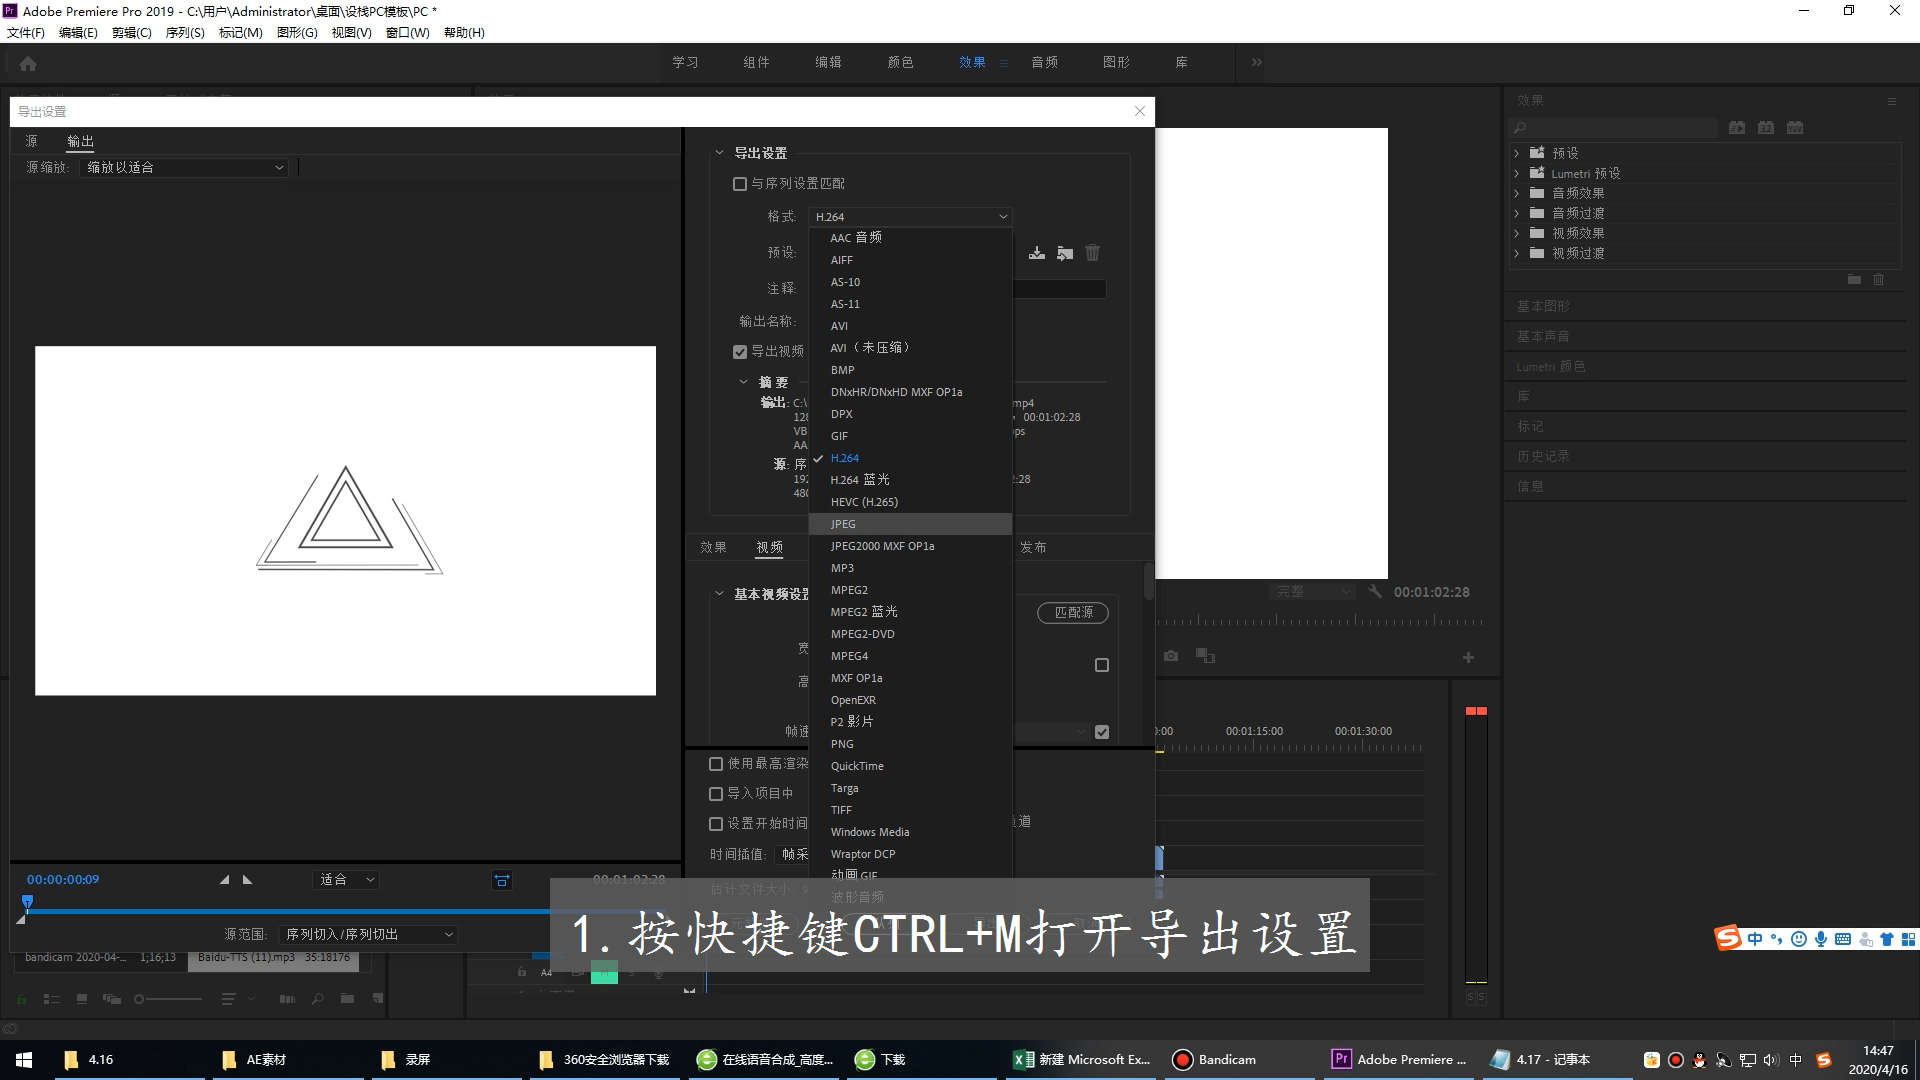Viewport: 1920px width, 1080px height.
Task: Toggle aspect ratio correction blue icon
Action: [x=502, y=880]
